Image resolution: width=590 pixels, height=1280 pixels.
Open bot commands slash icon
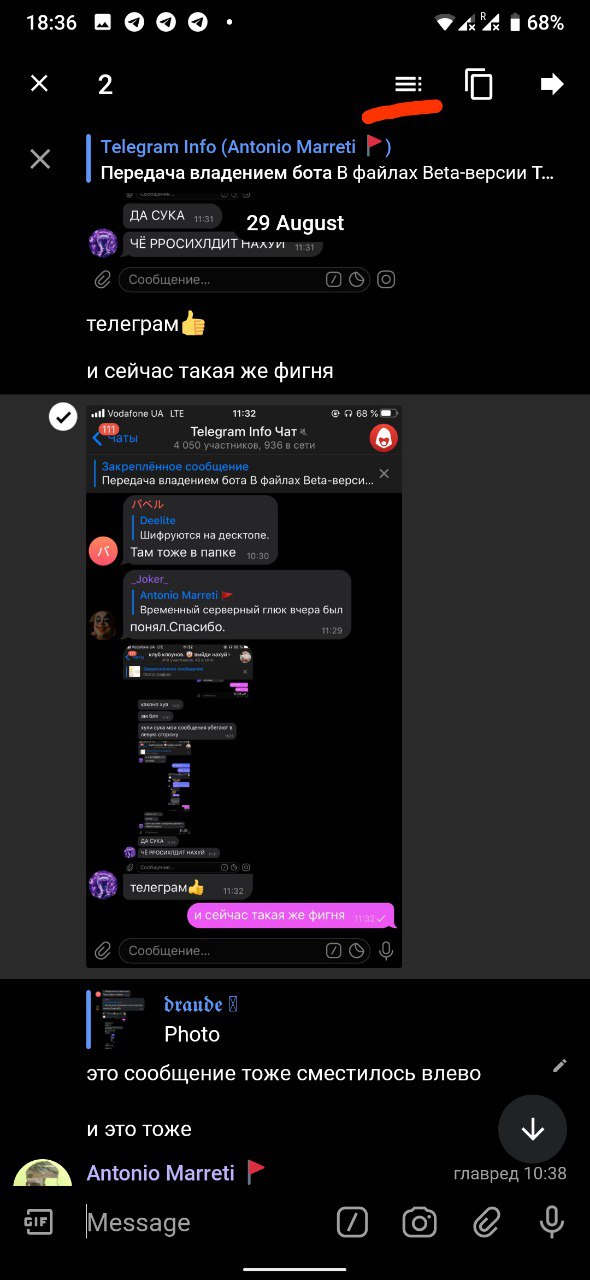[352, 1222]
